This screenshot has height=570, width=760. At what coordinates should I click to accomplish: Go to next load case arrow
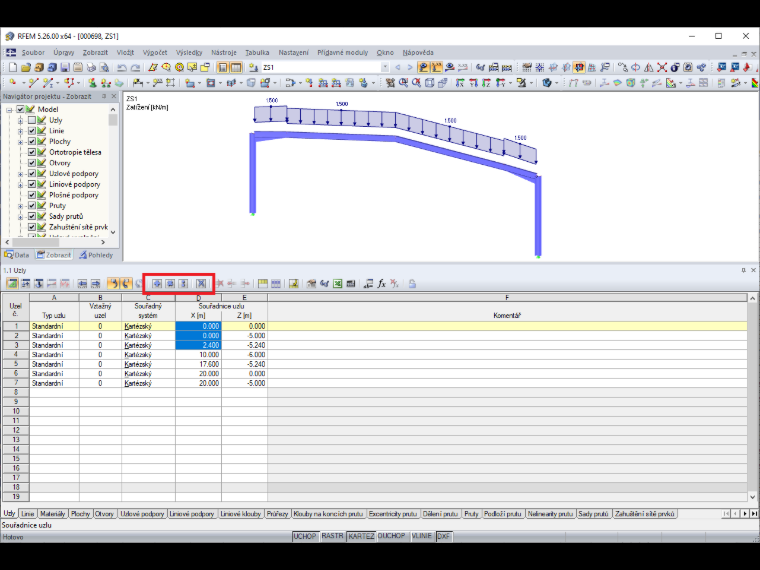point(410,67)
